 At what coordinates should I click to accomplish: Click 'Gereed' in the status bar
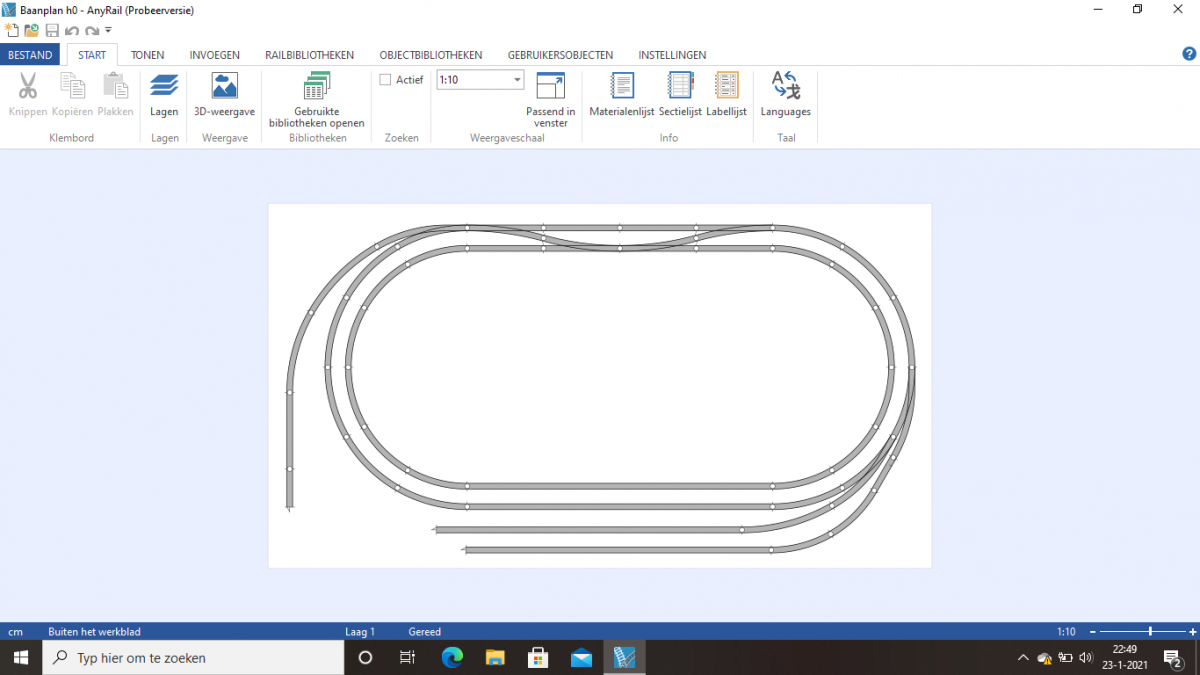pyautogui.click(x=425, y=632)
